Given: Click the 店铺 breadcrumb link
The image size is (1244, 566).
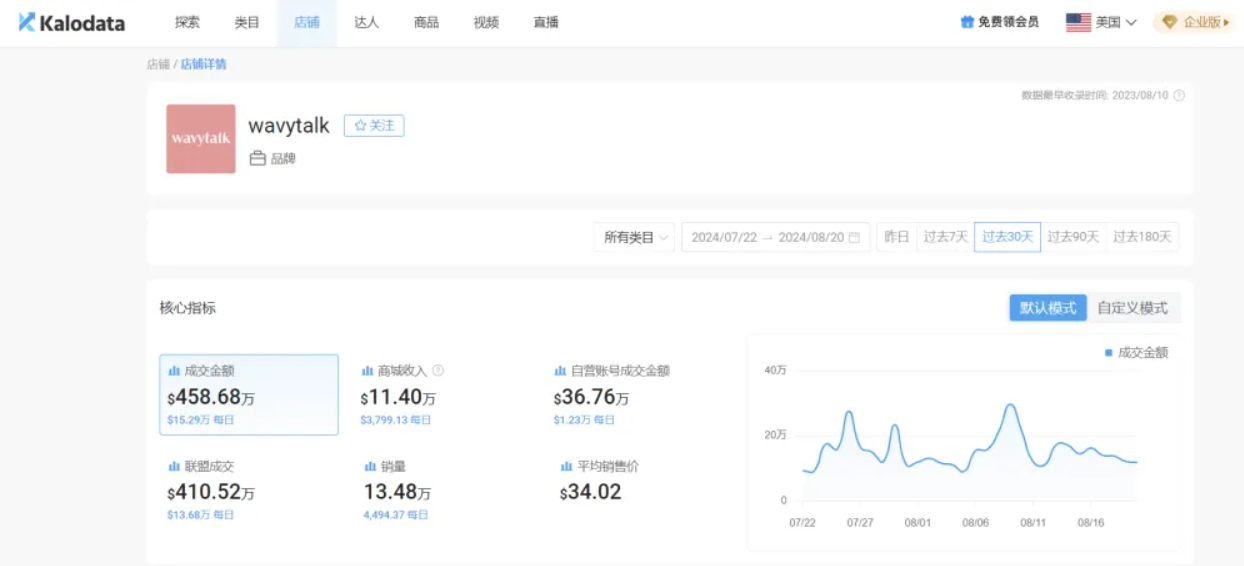Looking at the screenshot, I should click(x=158, y=64).
